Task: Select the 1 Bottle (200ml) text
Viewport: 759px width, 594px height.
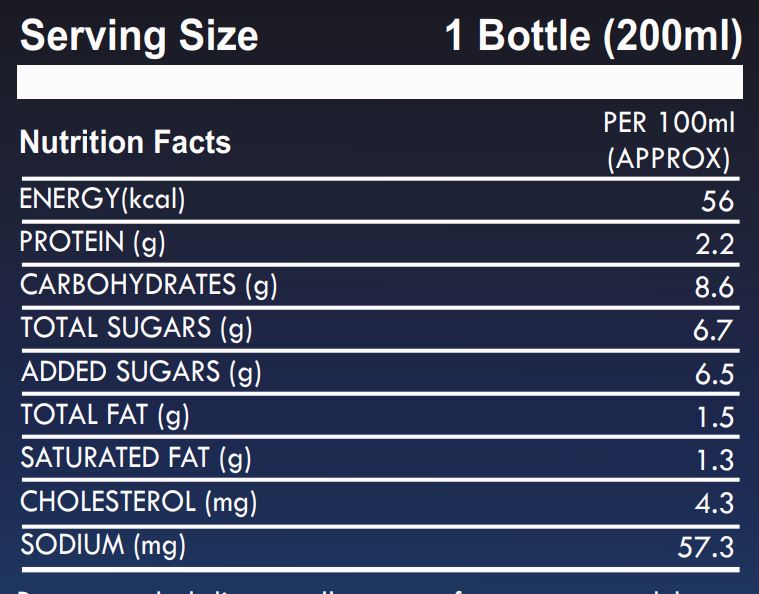Action: coord(593,36)
